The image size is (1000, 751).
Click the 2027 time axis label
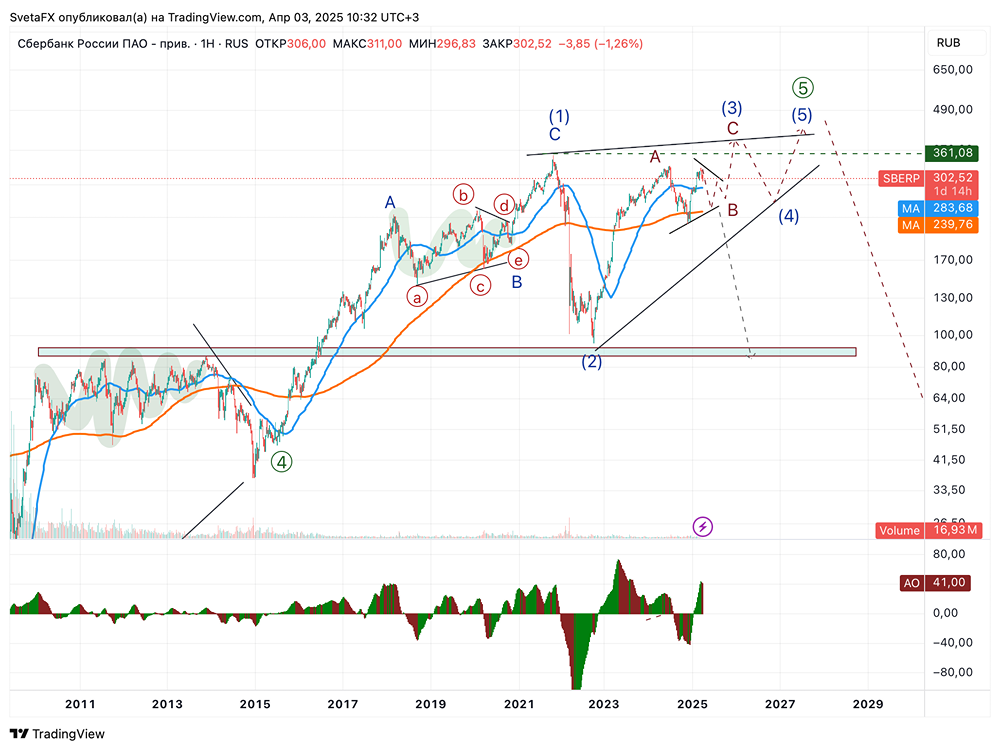click(780, 704)
